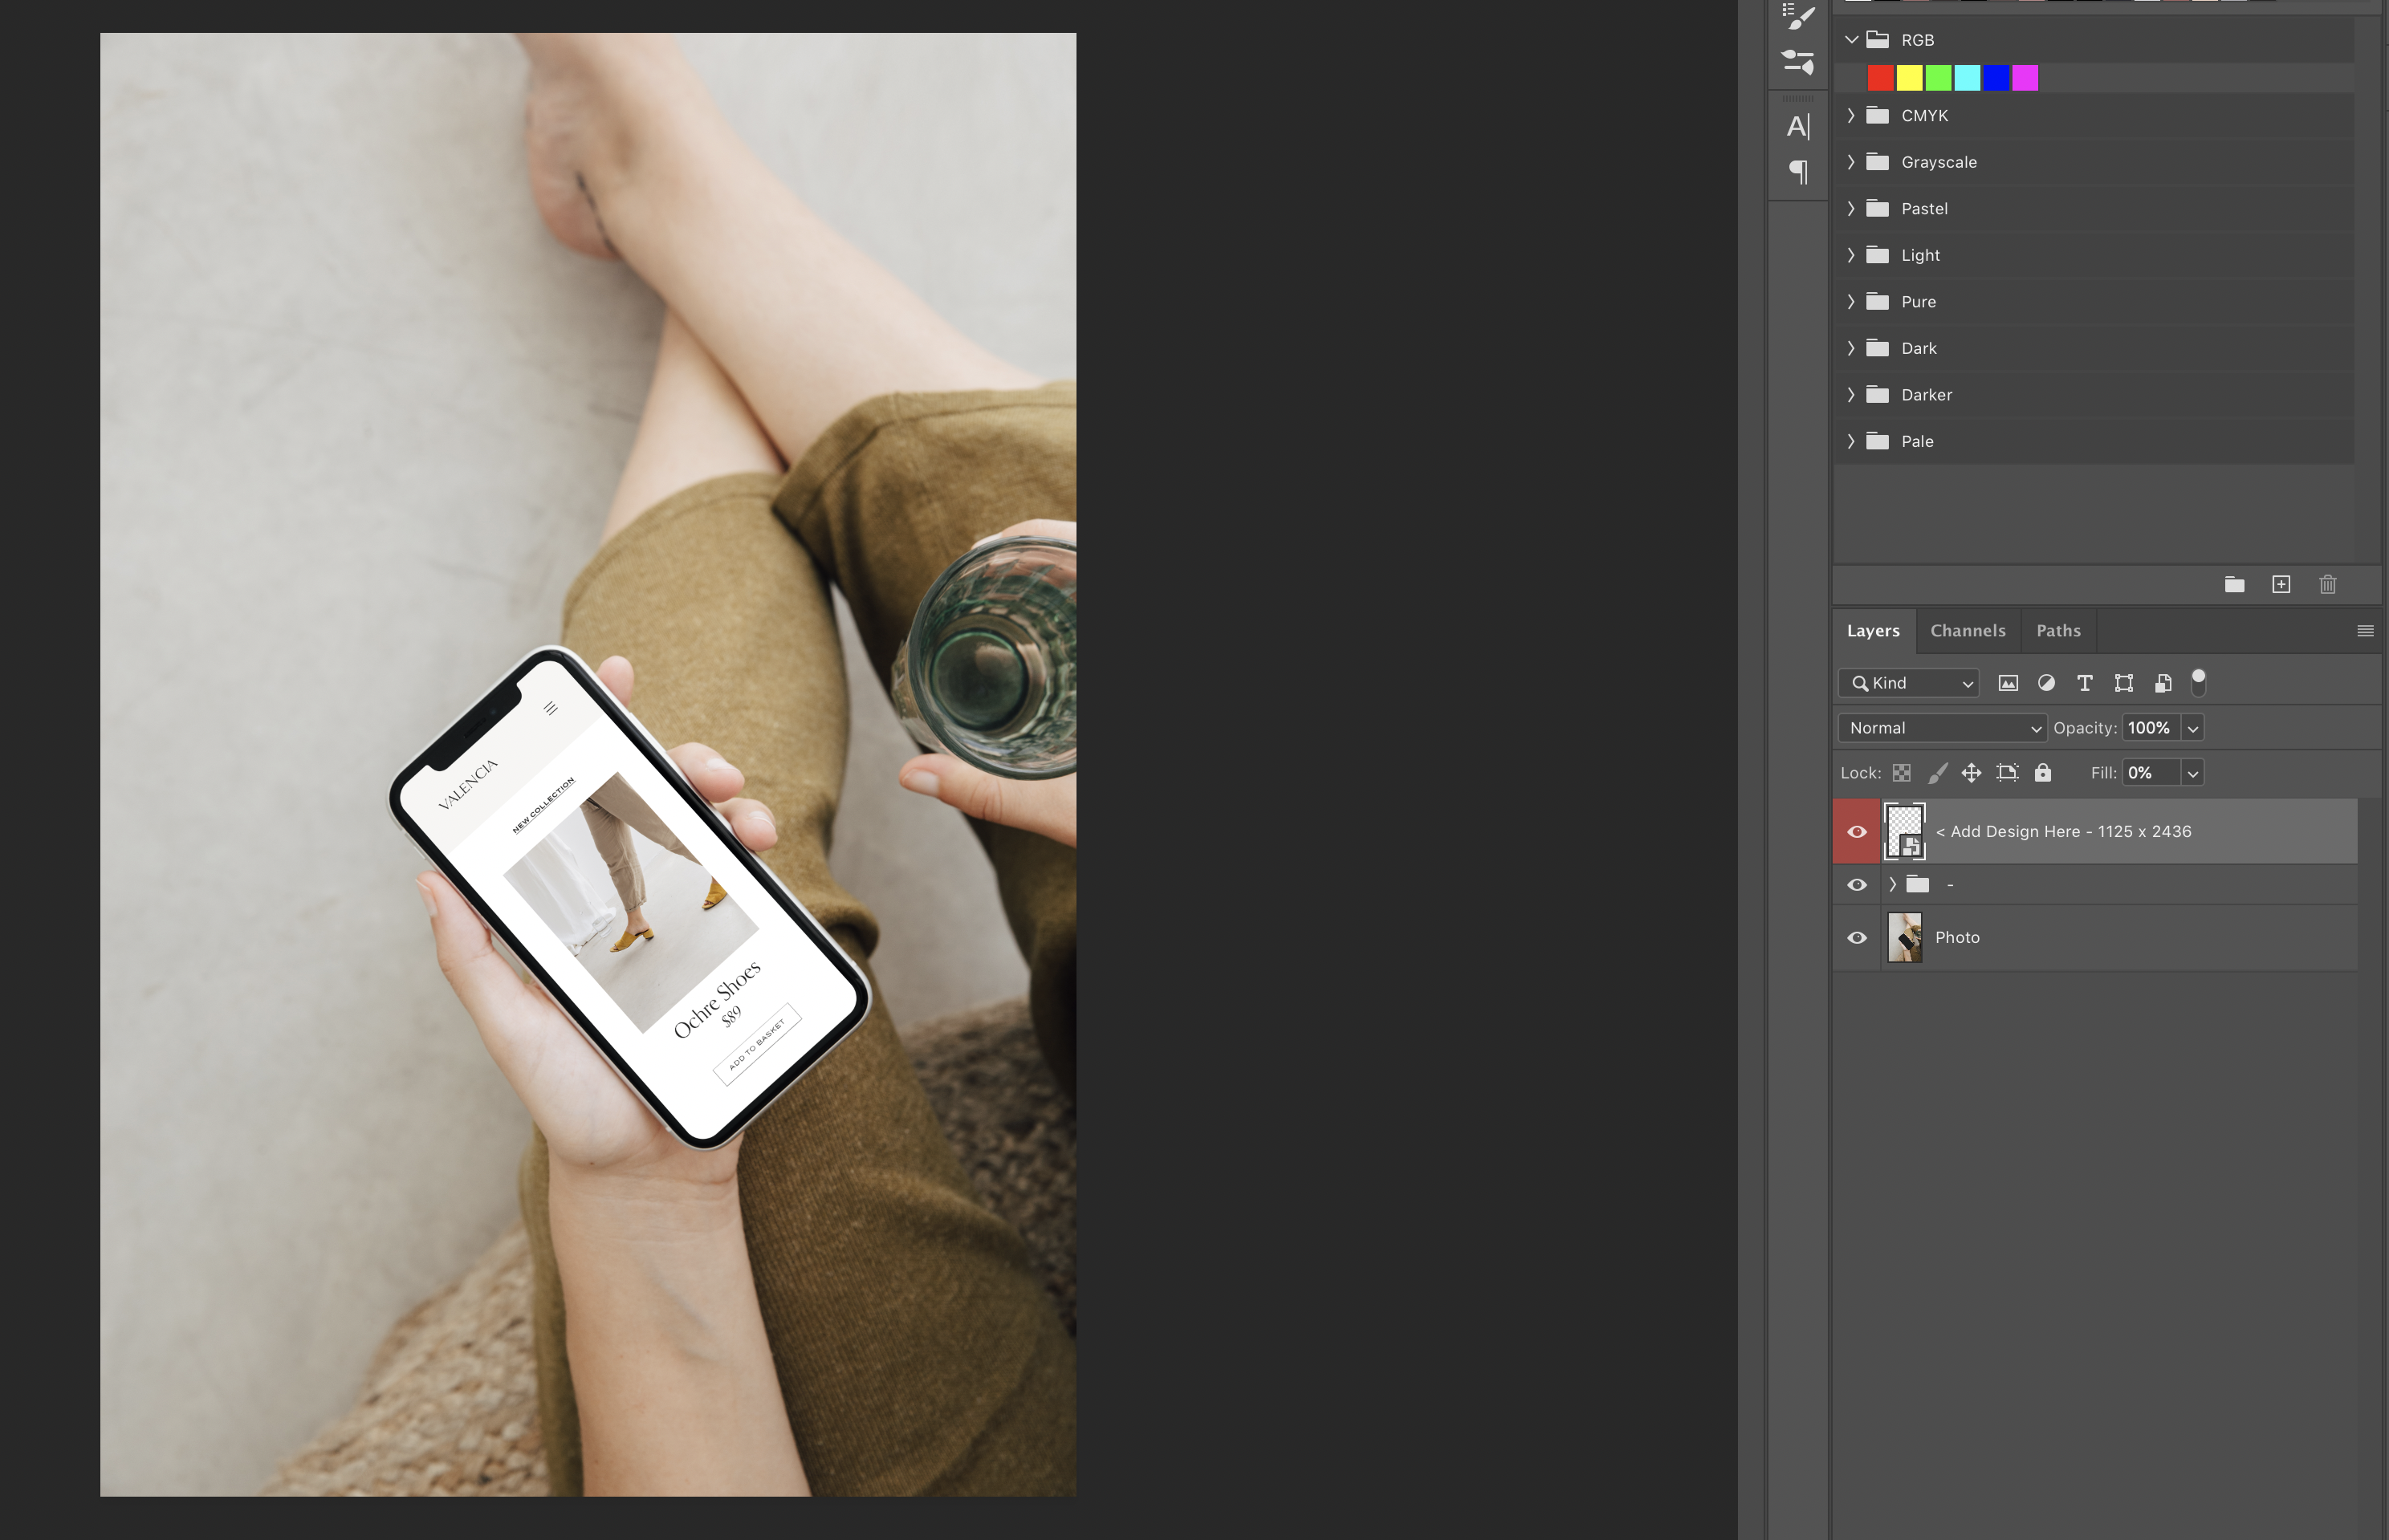Toggle visibility of Add Design Here layer
The image size is (2389, 1540).
(1856, 832)
